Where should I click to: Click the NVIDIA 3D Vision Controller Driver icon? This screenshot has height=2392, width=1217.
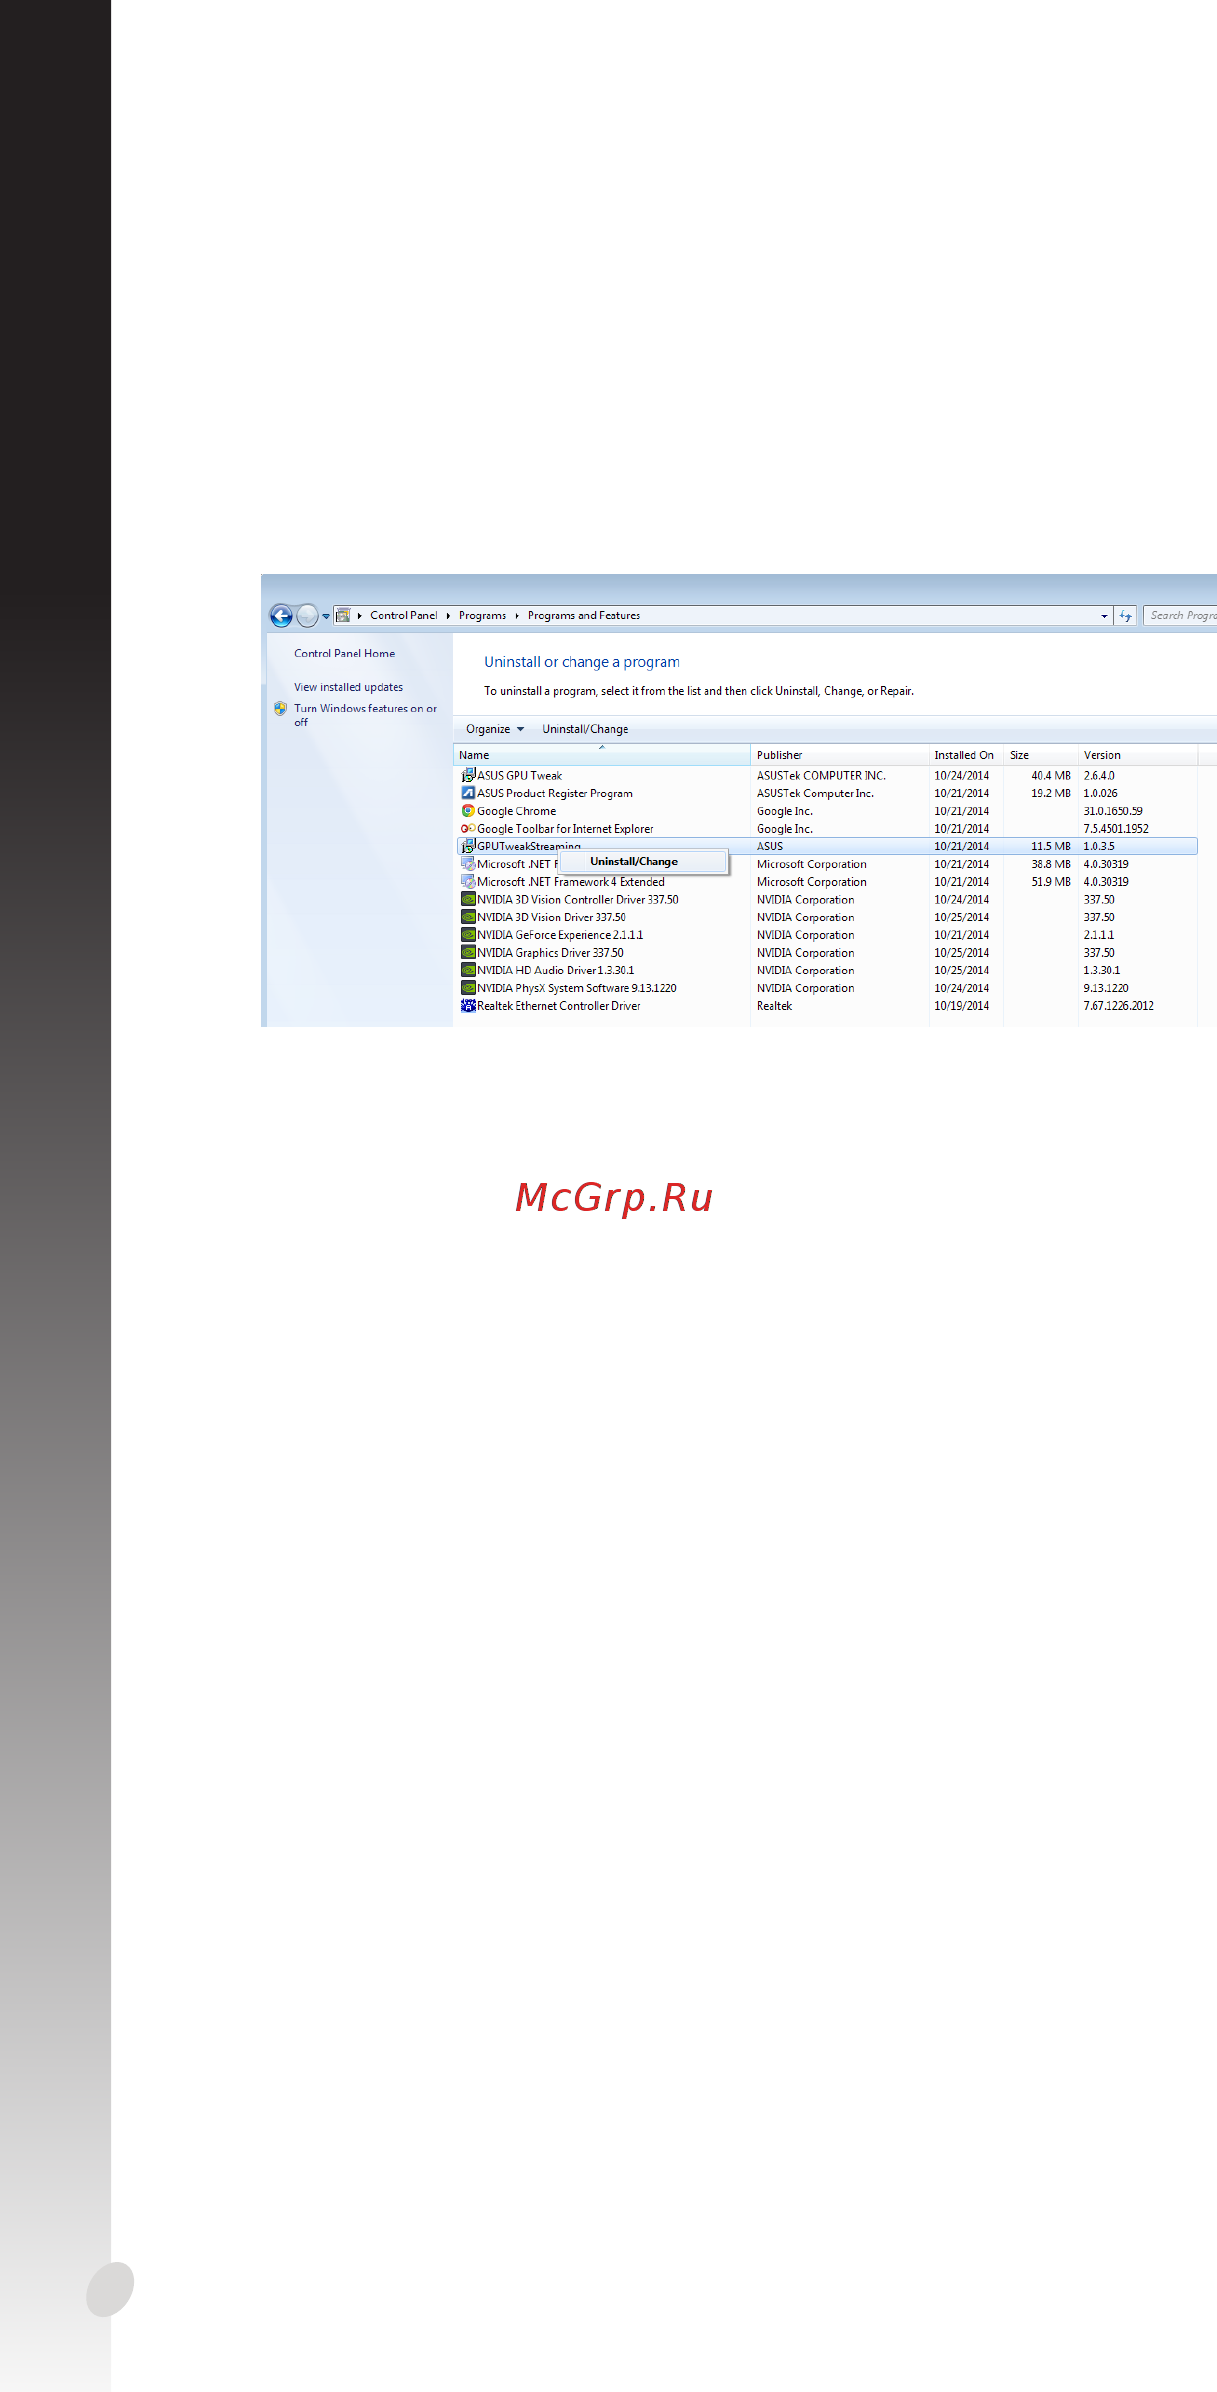click(468, 900)
